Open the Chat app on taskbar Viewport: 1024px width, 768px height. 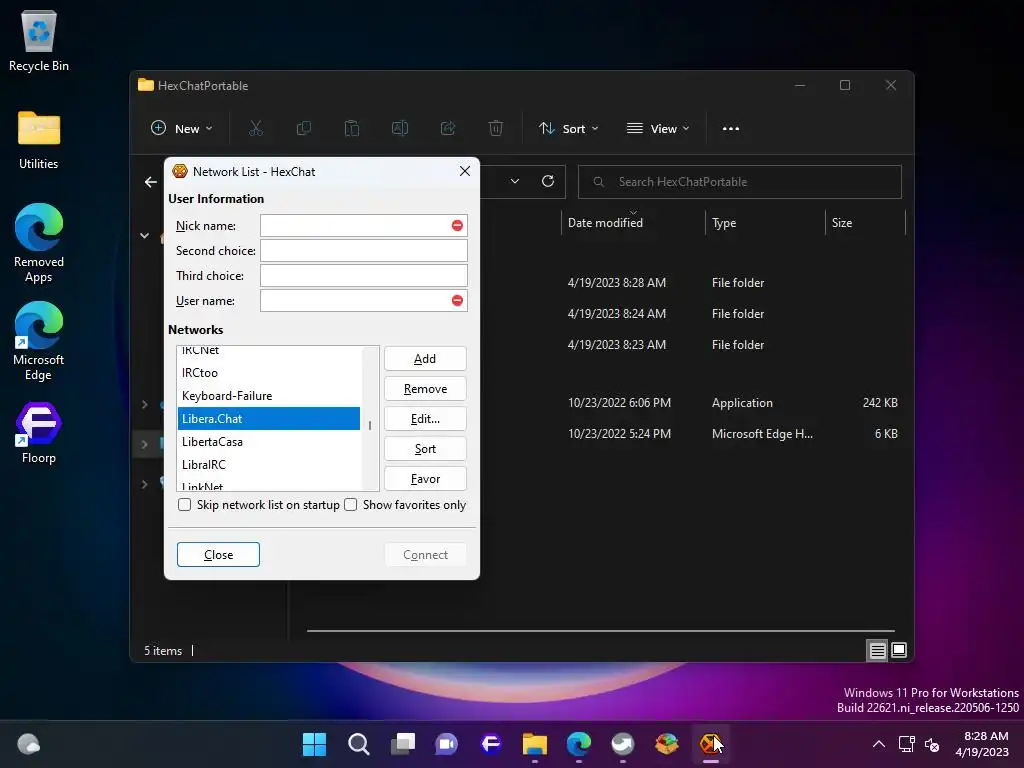[447, 744]
